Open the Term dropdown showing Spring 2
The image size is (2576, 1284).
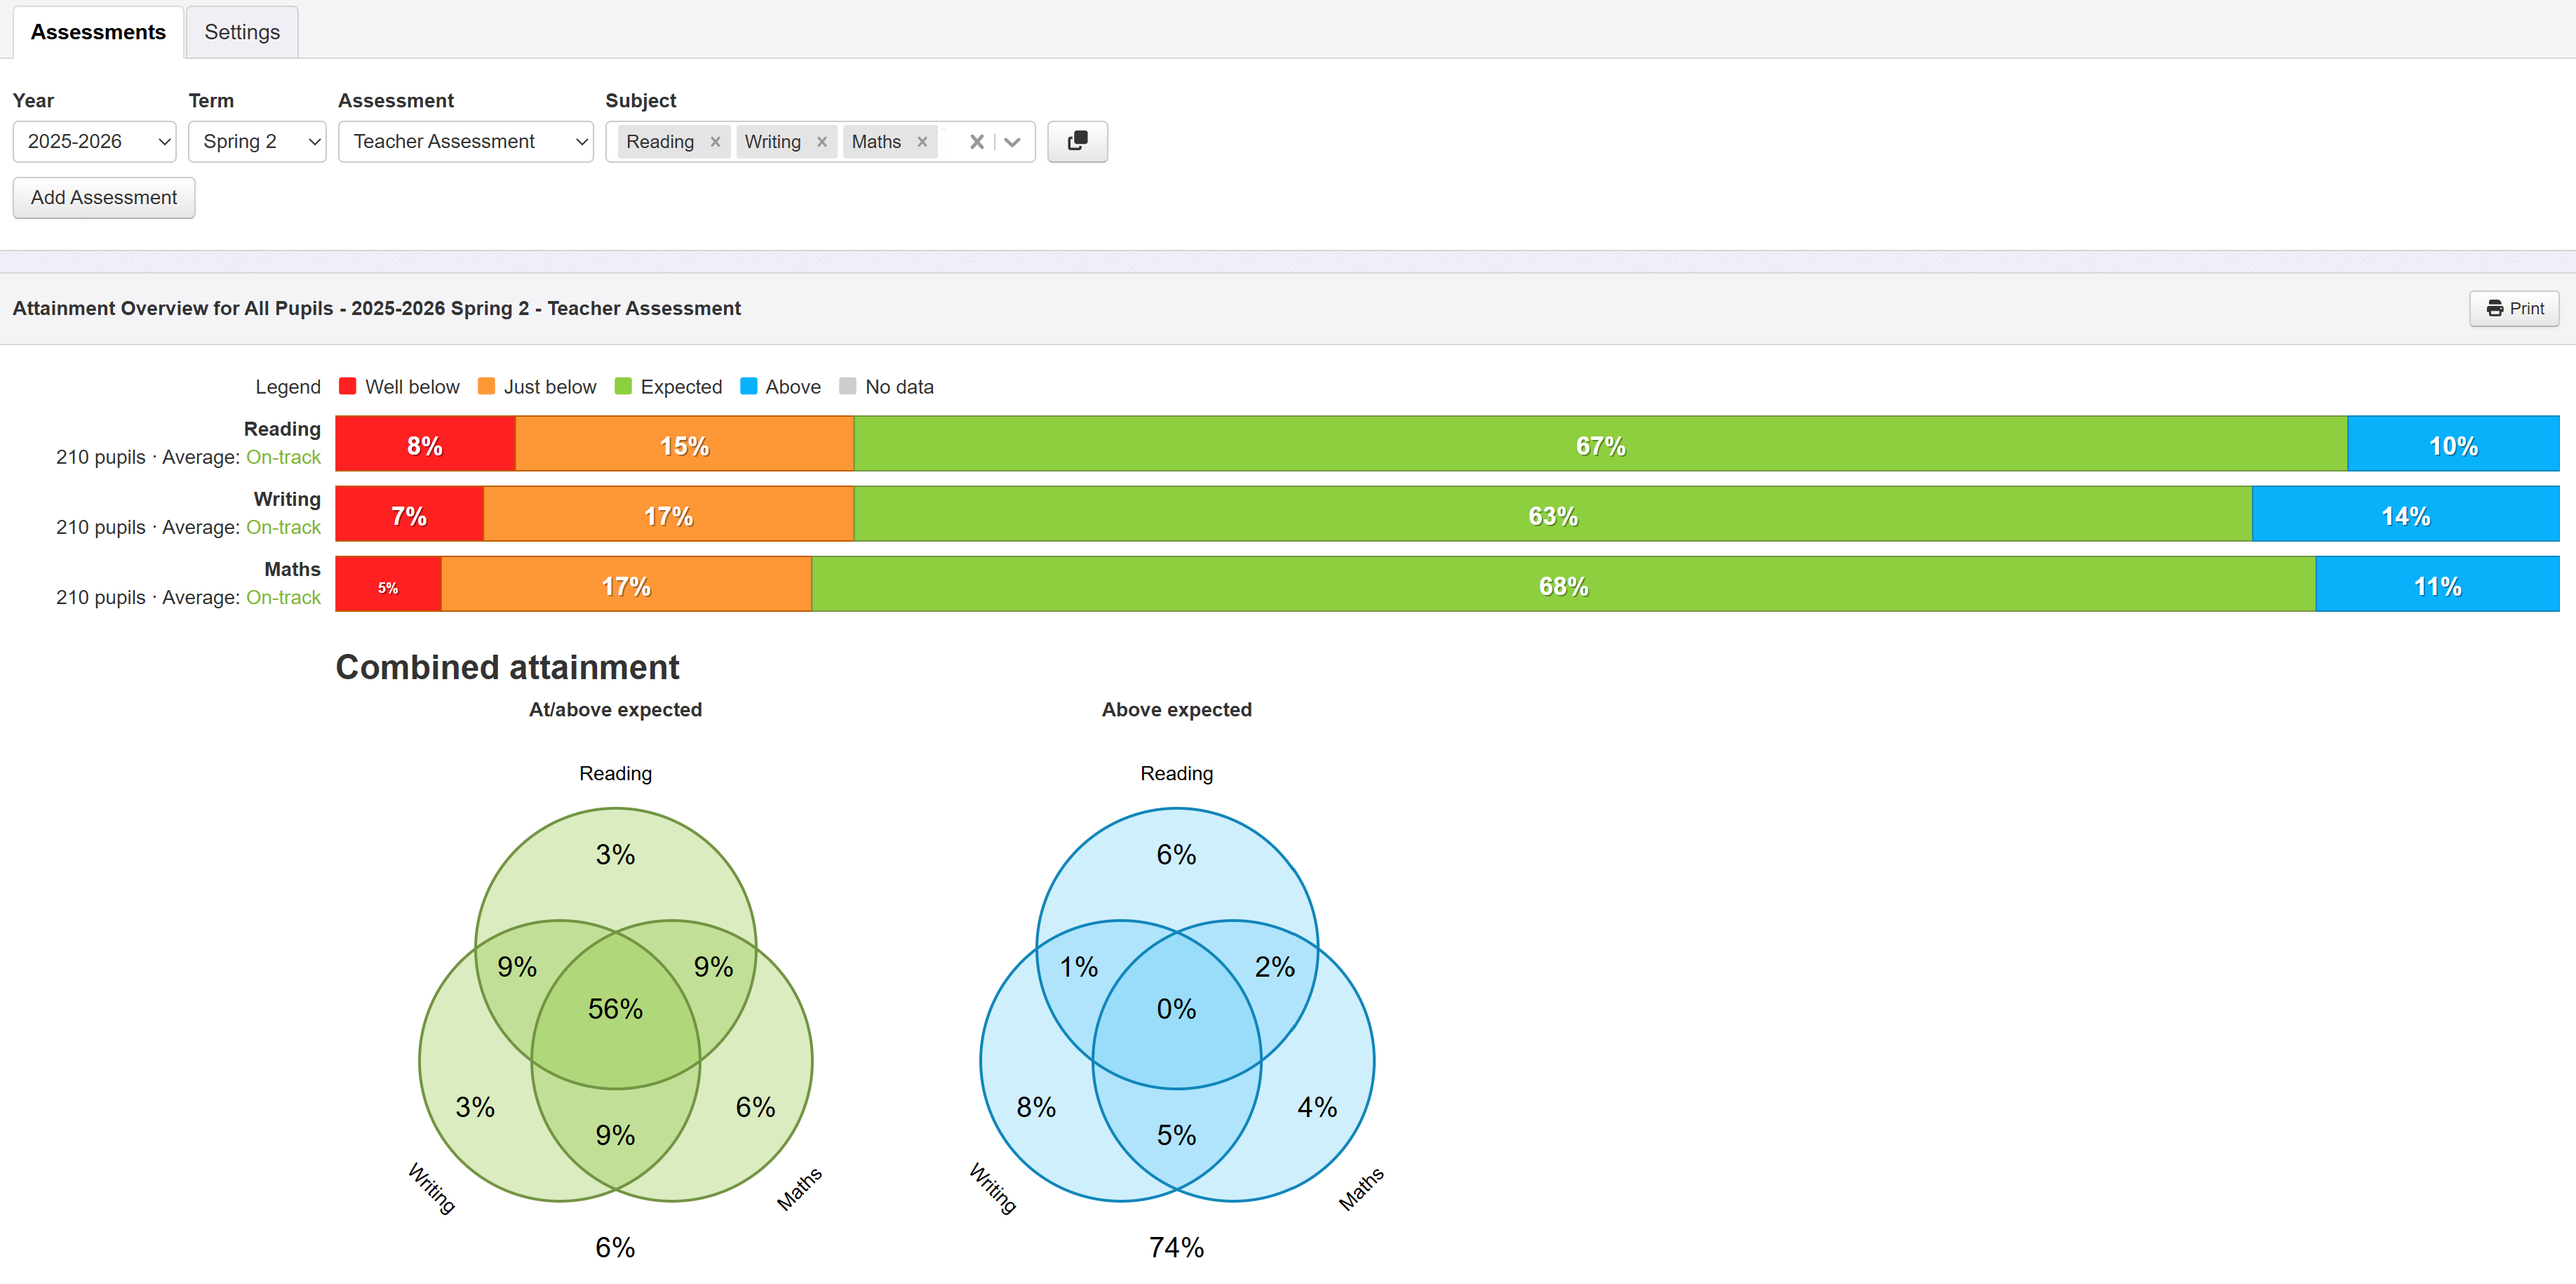[x=257, y=141]
